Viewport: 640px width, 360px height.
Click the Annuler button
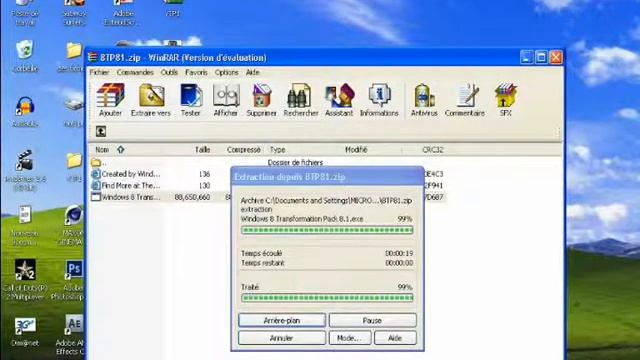282,338
